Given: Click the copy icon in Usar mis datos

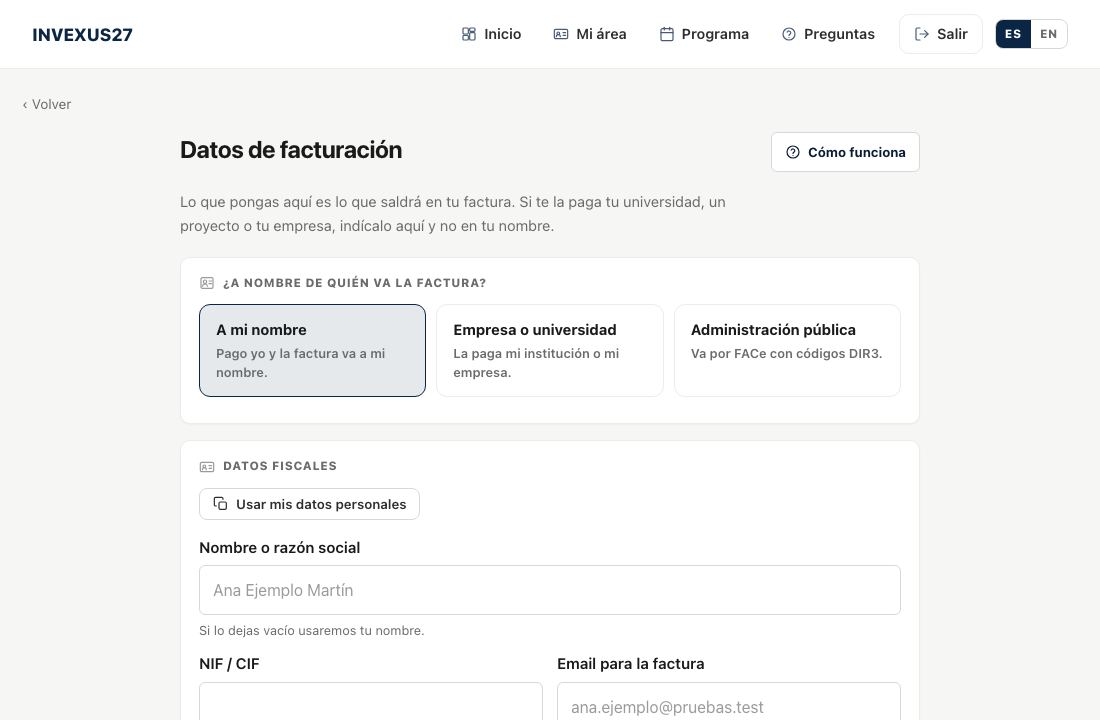Looking at the screenshot, I should [220, 504].
